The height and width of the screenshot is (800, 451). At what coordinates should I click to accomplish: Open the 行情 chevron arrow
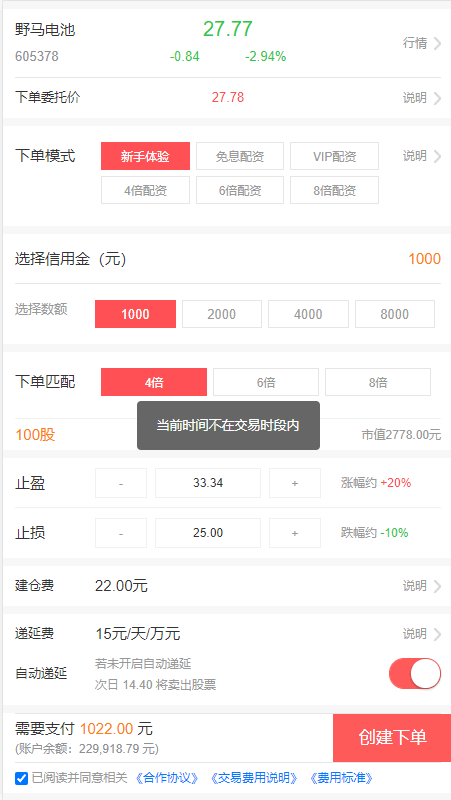(437, 43)
